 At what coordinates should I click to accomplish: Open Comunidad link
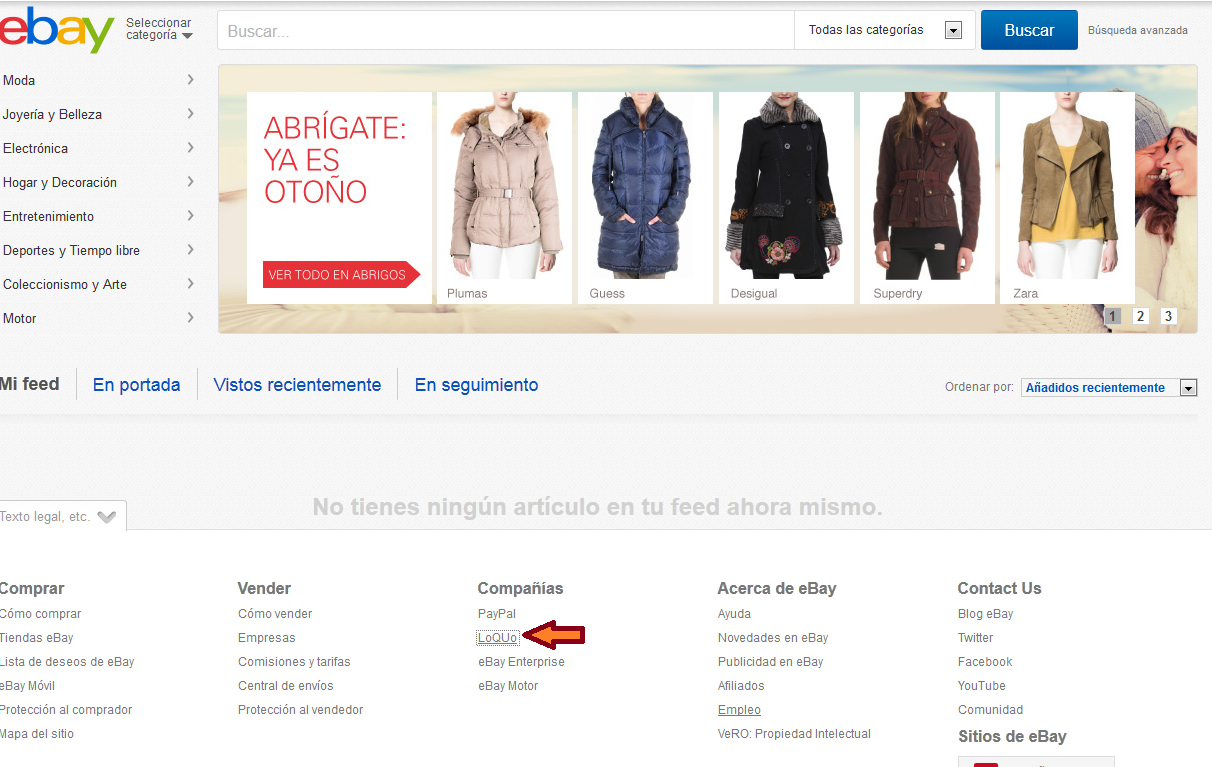tap(990, 710)
